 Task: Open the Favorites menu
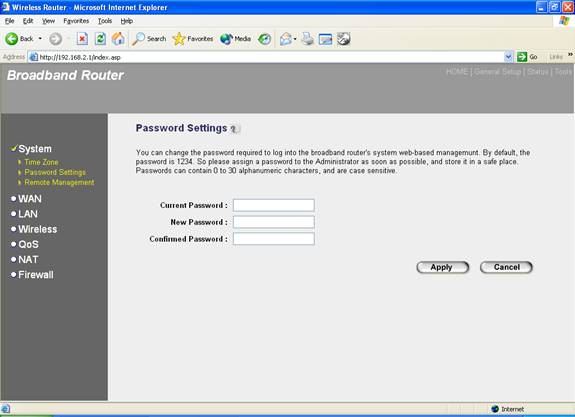pyautogui.click(x=76, y=21)
